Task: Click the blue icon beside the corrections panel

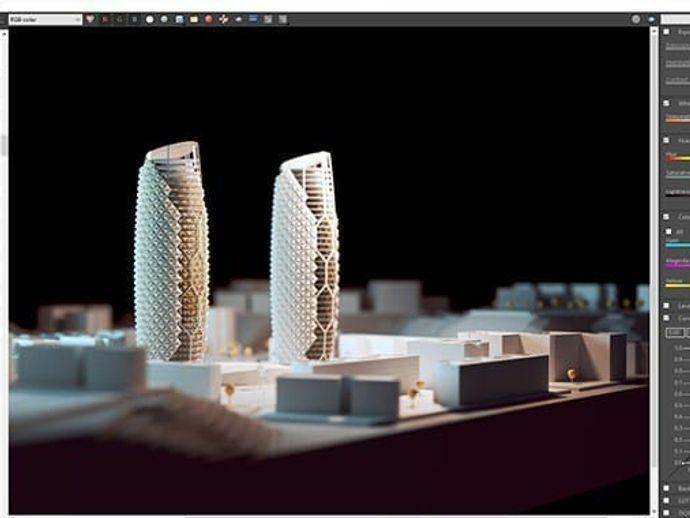Action: (x=652, y=19)
